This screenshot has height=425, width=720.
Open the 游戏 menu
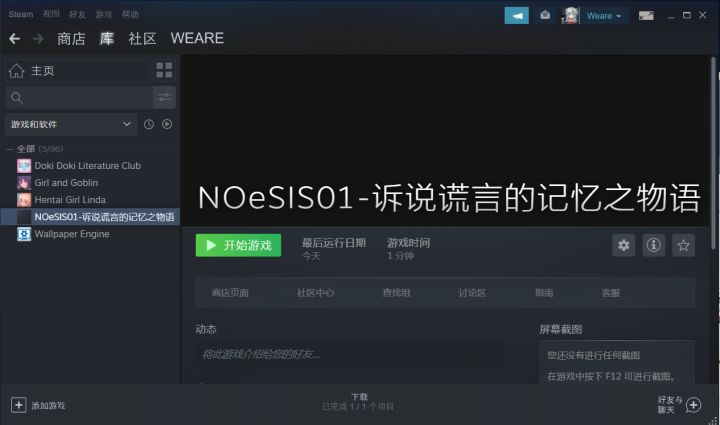104,14
